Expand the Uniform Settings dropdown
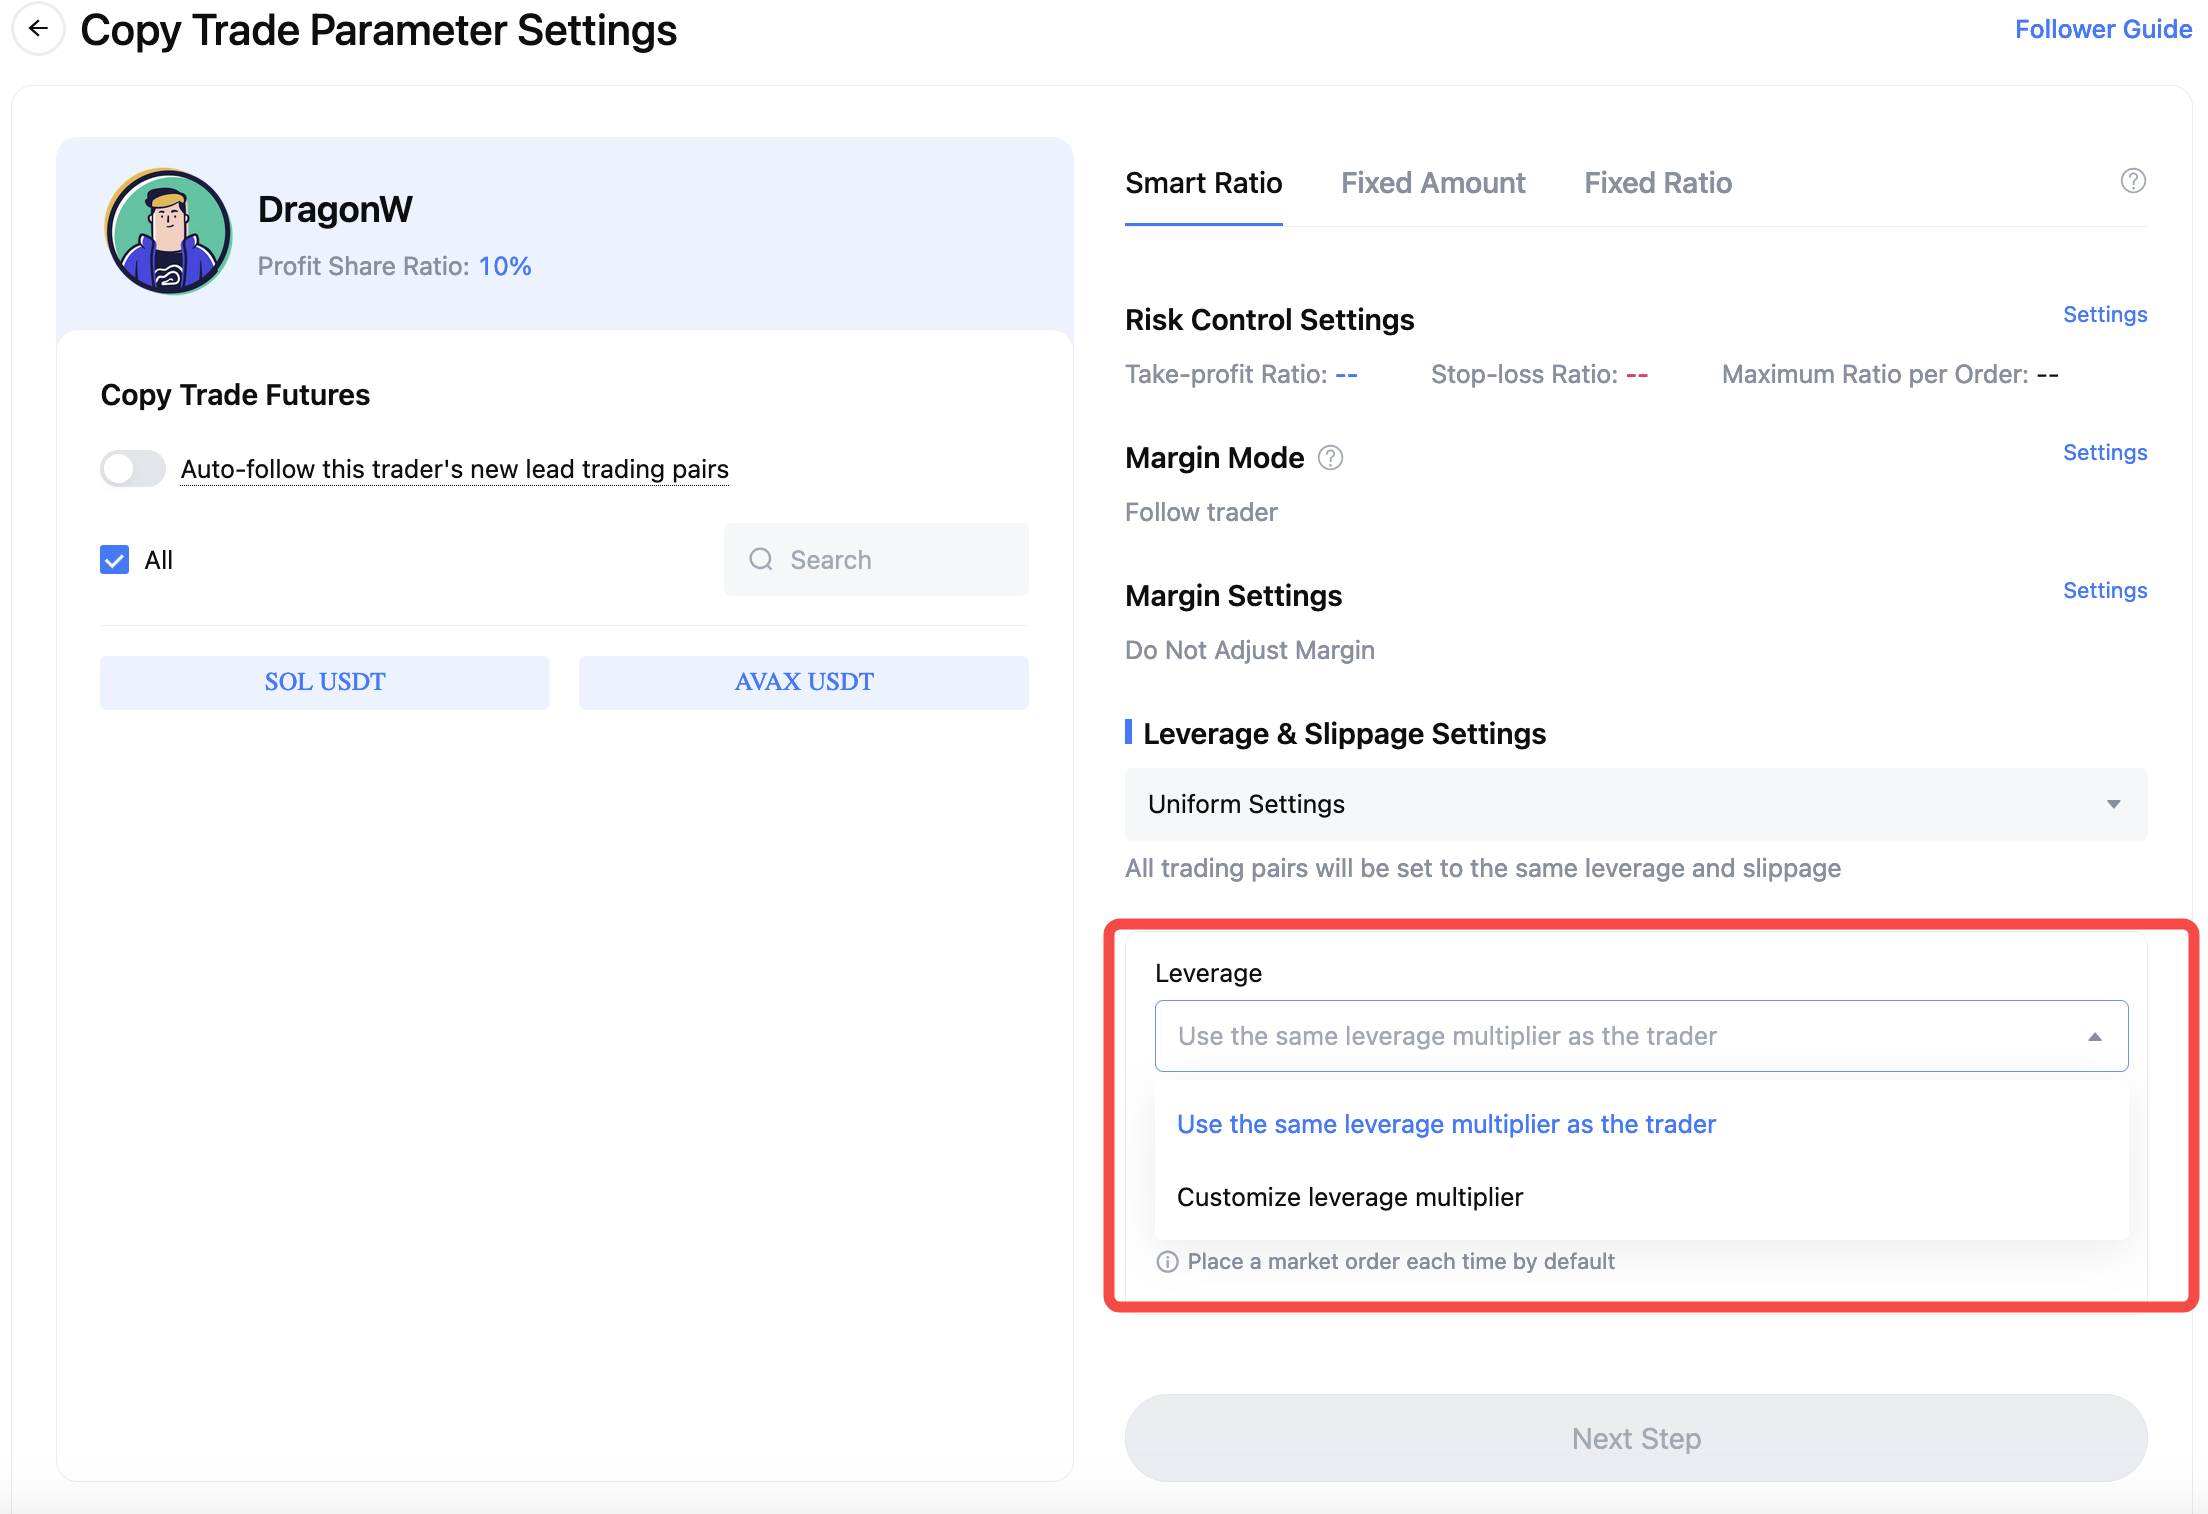 tap(1636, 804)
